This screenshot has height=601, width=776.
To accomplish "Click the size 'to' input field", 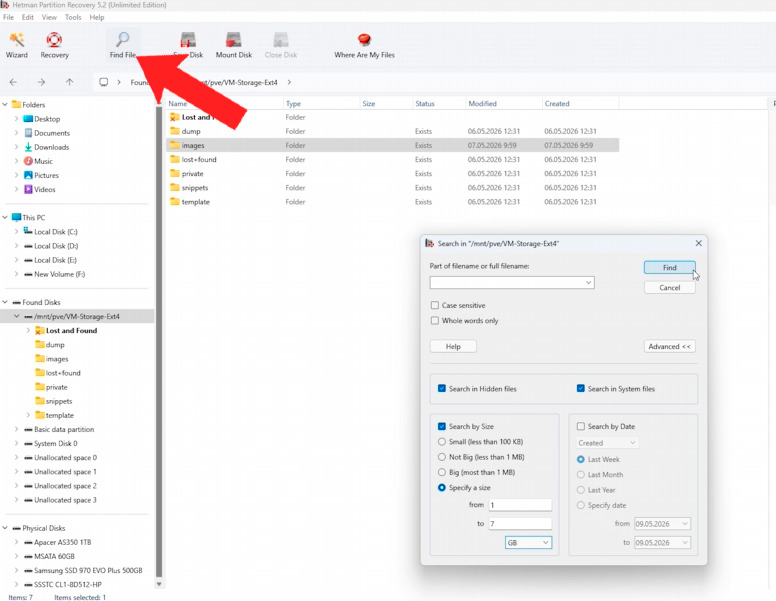I will pos(520,524).
